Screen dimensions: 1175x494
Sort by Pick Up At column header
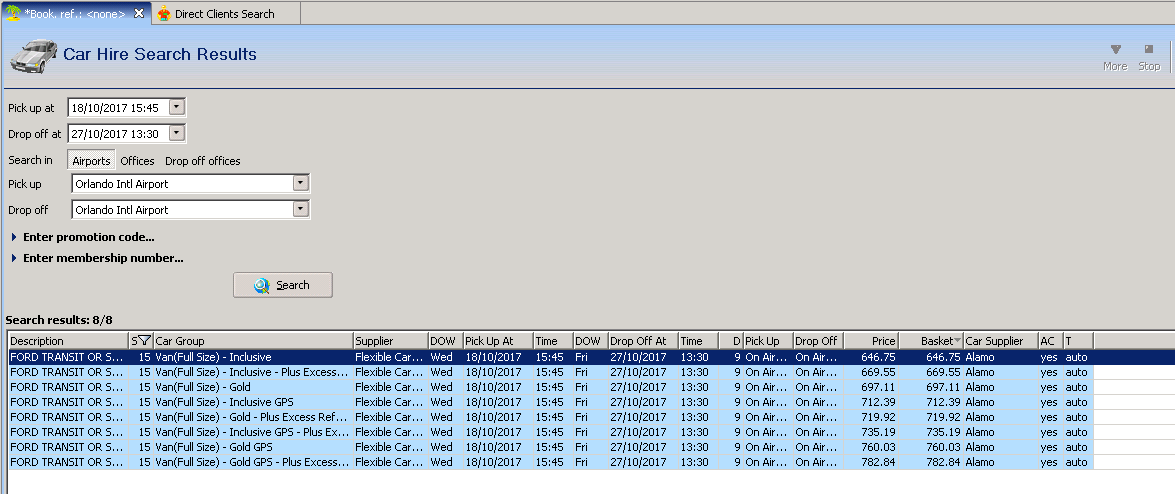tap(498, 341)
